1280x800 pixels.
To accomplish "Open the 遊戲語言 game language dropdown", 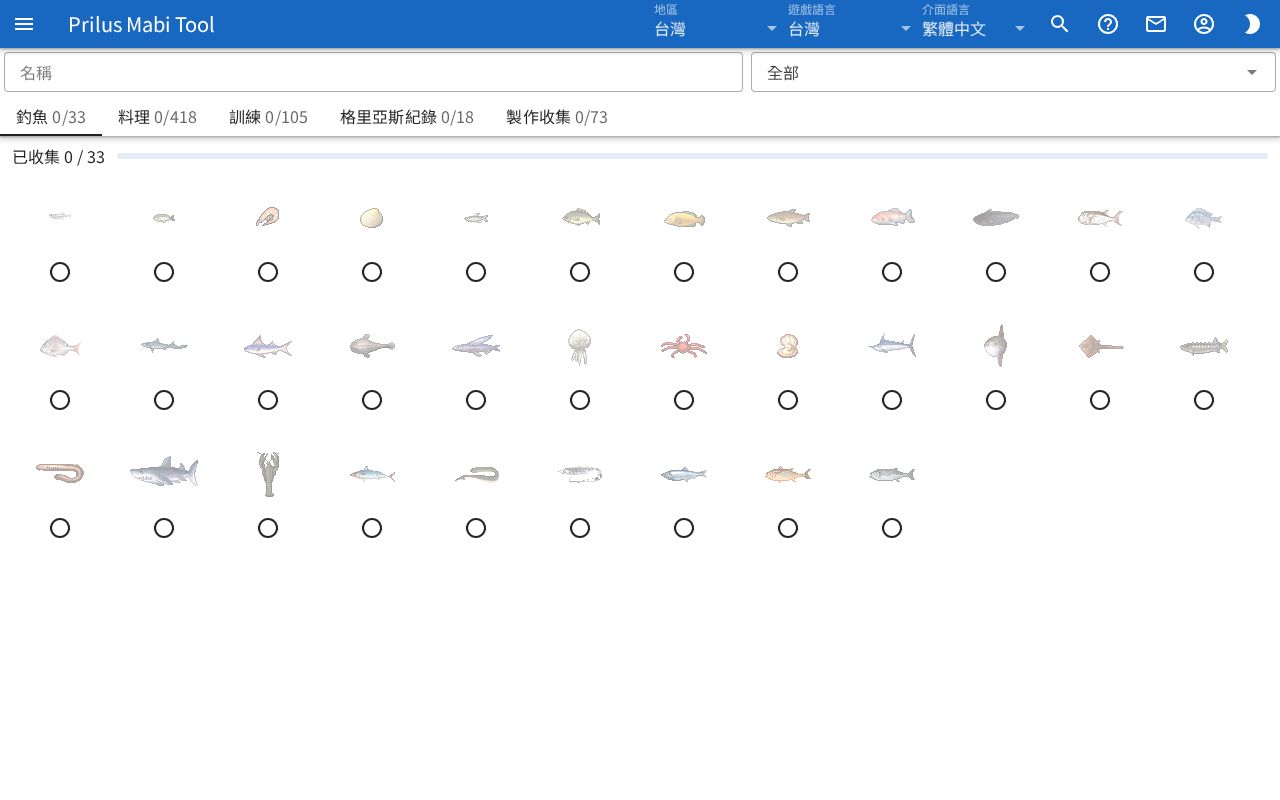I will (850, 22).
